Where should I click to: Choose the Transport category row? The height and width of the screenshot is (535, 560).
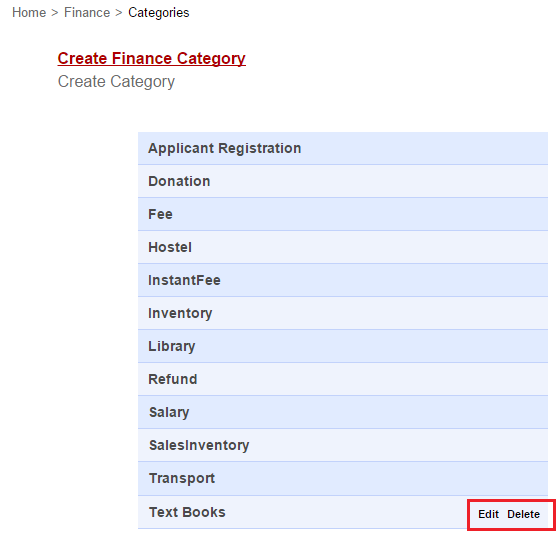click(x=343, y=478)
